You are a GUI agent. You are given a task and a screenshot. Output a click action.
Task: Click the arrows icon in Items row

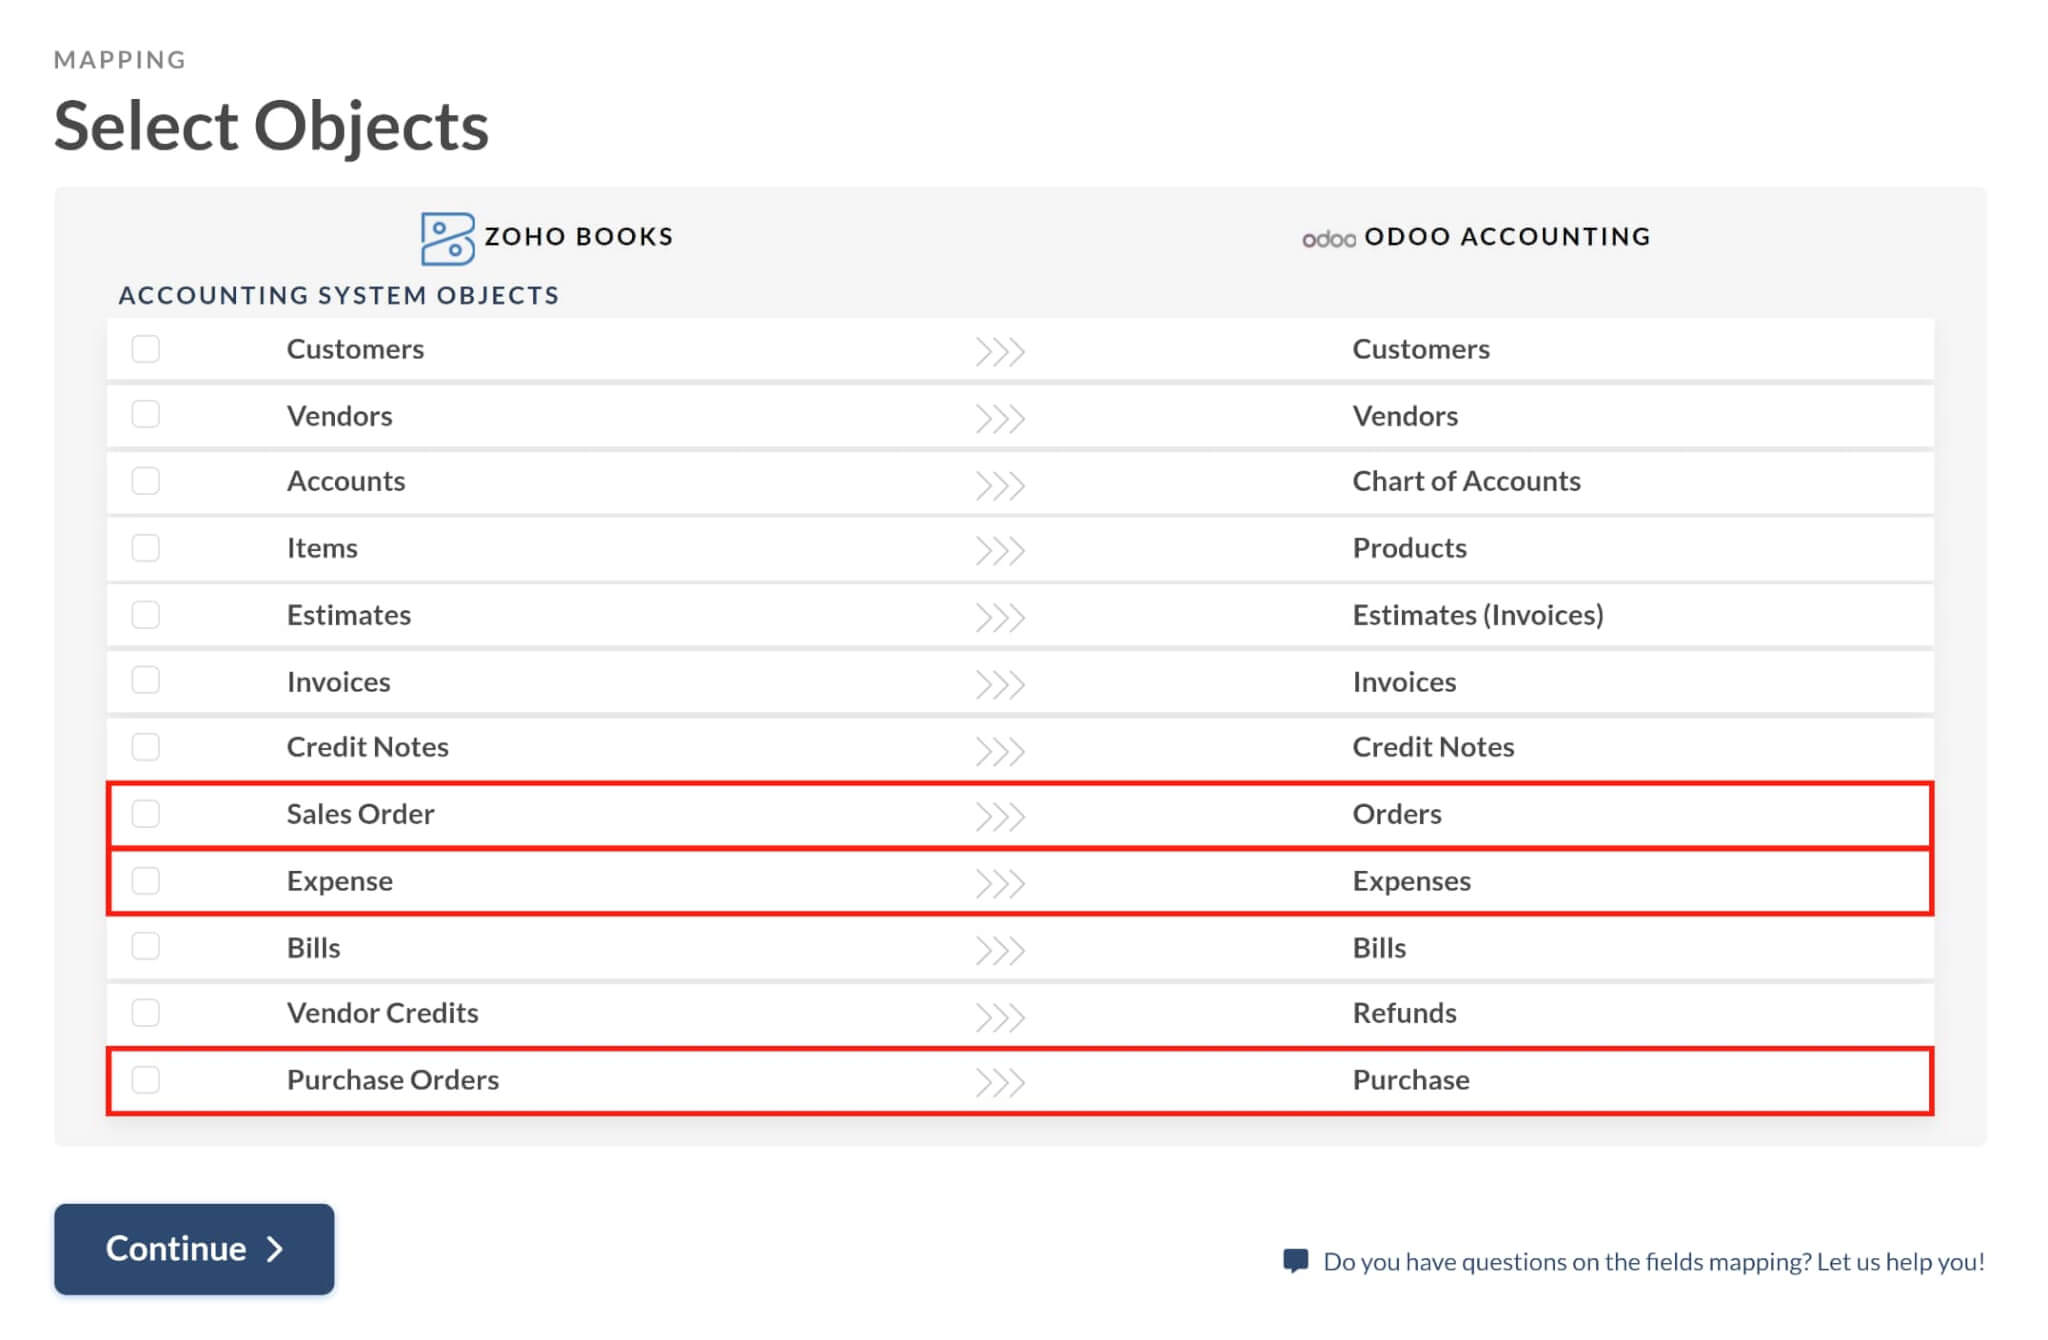tap(1001, 551)
